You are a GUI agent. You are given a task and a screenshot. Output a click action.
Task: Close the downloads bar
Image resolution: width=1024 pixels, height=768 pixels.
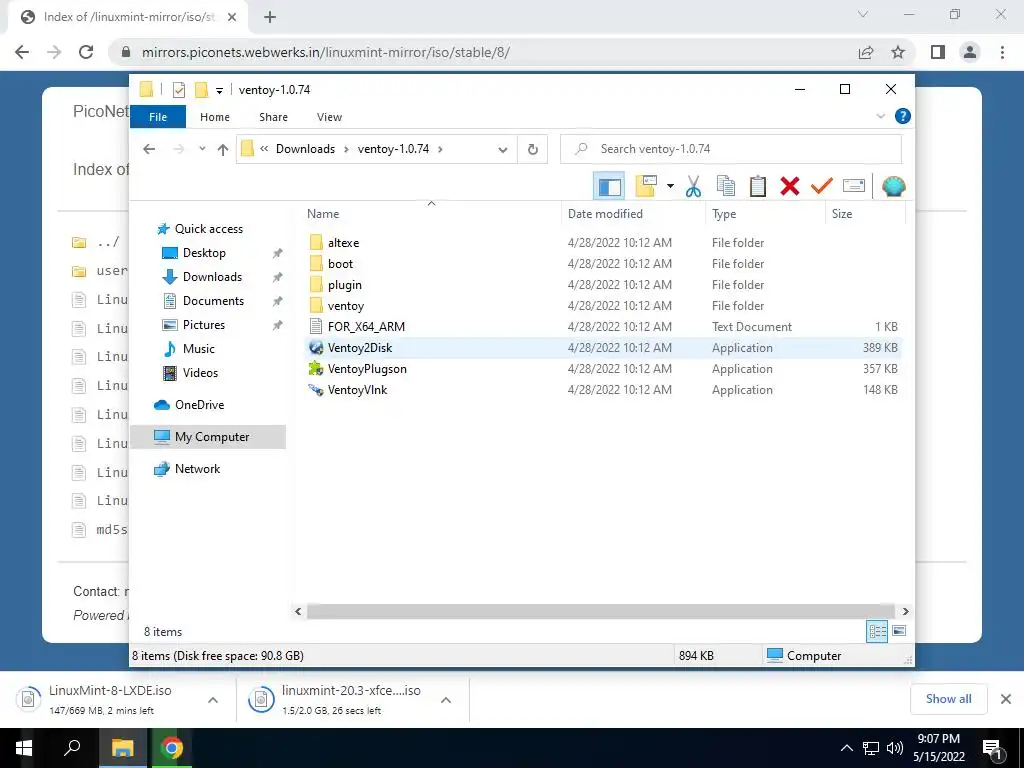[x=1006, y=699]
